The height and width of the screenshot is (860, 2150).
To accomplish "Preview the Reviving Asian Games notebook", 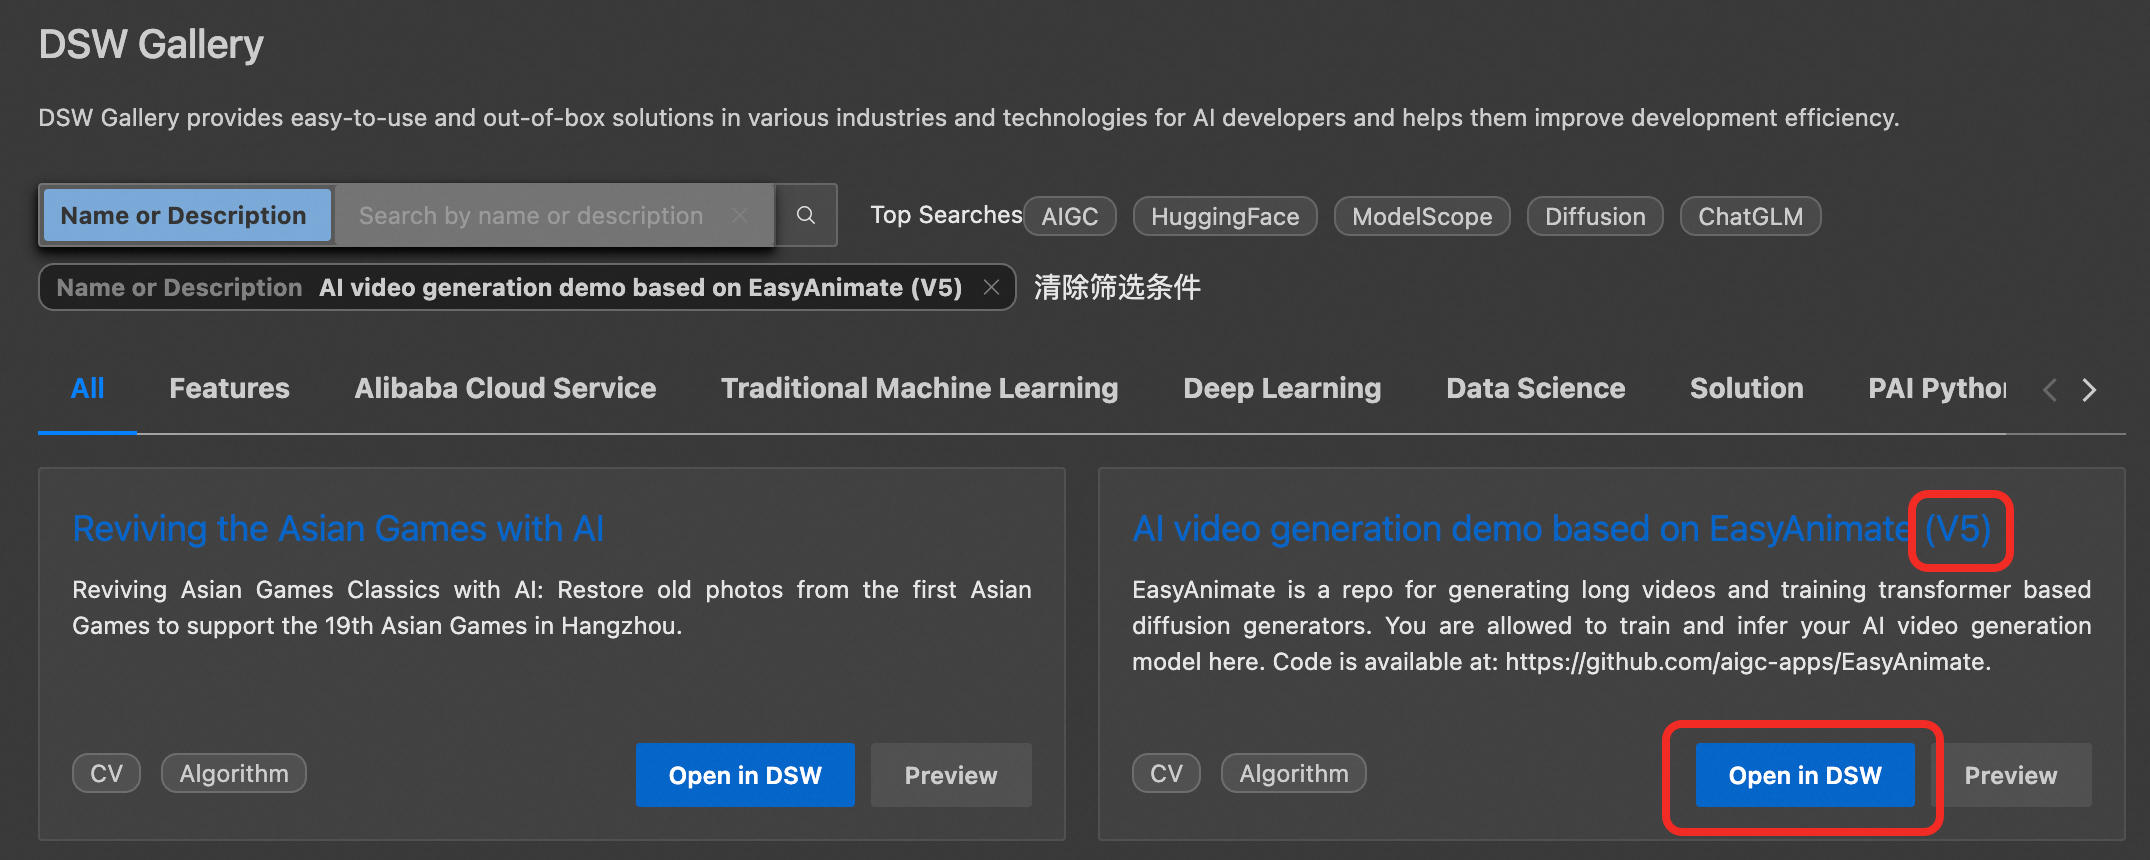I will [950, 775].
